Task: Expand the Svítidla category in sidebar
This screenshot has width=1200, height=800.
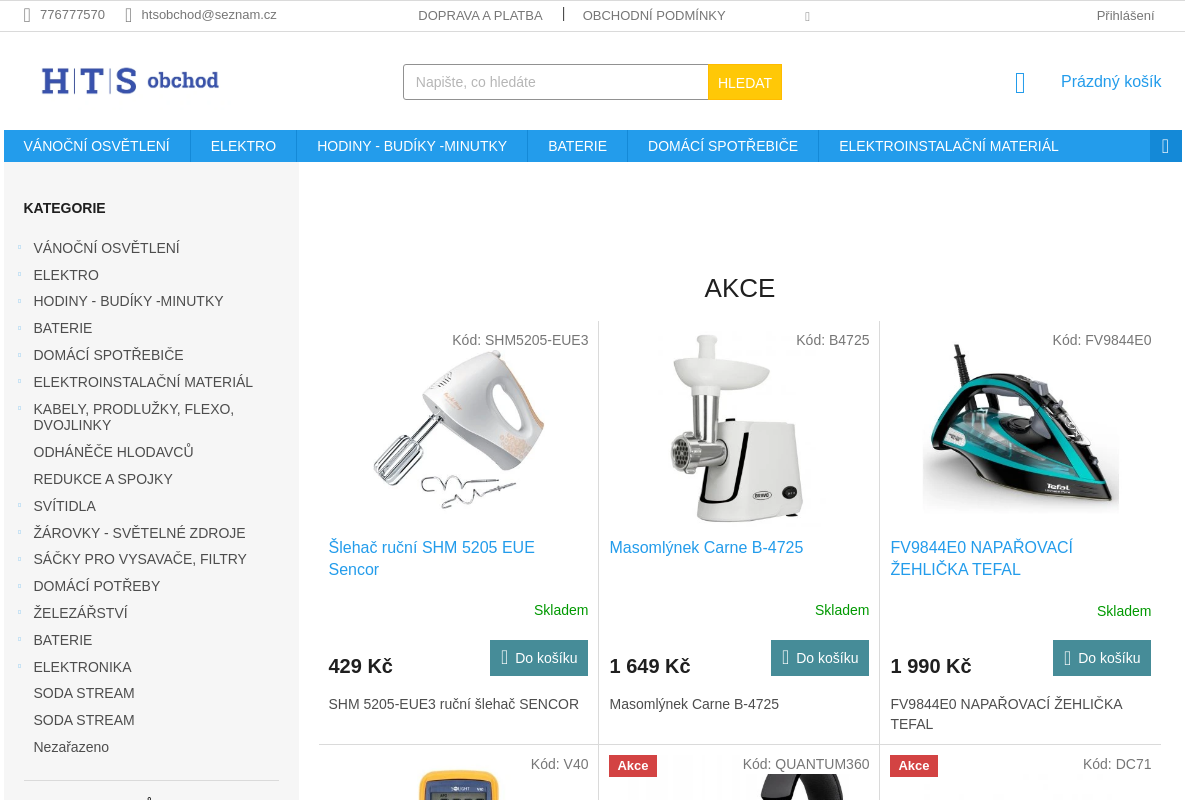Action: (19, 506)
